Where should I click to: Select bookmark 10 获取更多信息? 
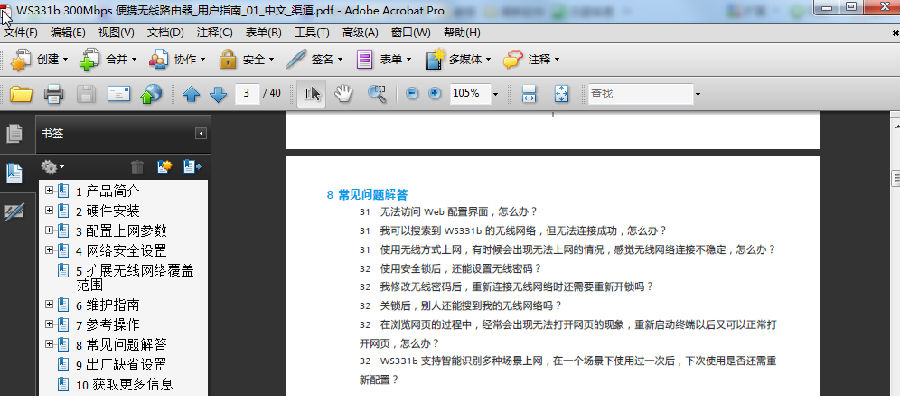(125, 384)
